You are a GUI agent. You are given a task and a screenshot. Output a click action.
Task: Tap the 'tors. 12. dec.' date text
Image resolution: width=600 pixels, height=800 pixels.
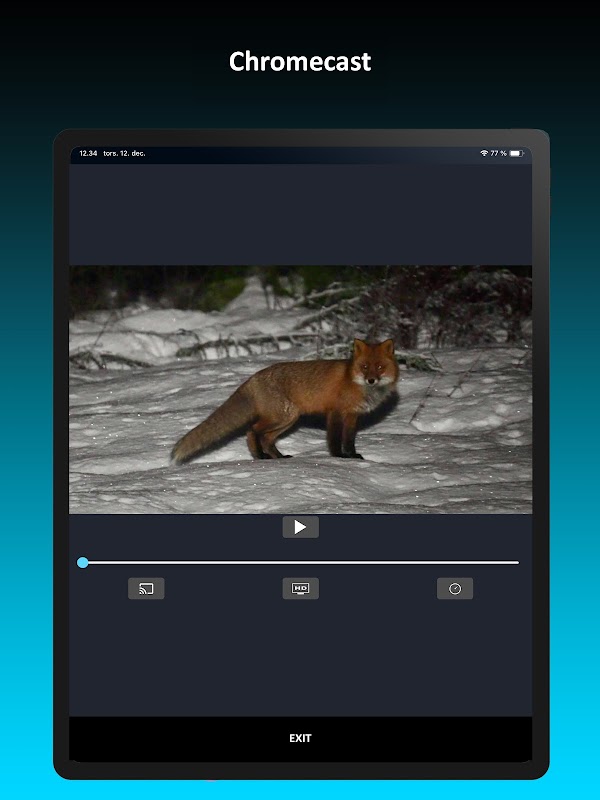pyautogui.click(x=124, y=153)
